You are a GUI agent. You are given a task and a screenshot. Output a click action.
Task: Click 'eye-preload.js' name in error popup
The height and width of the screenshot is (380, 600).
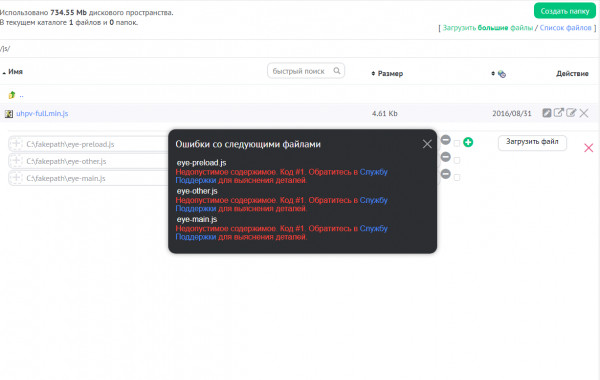(201, 163)
